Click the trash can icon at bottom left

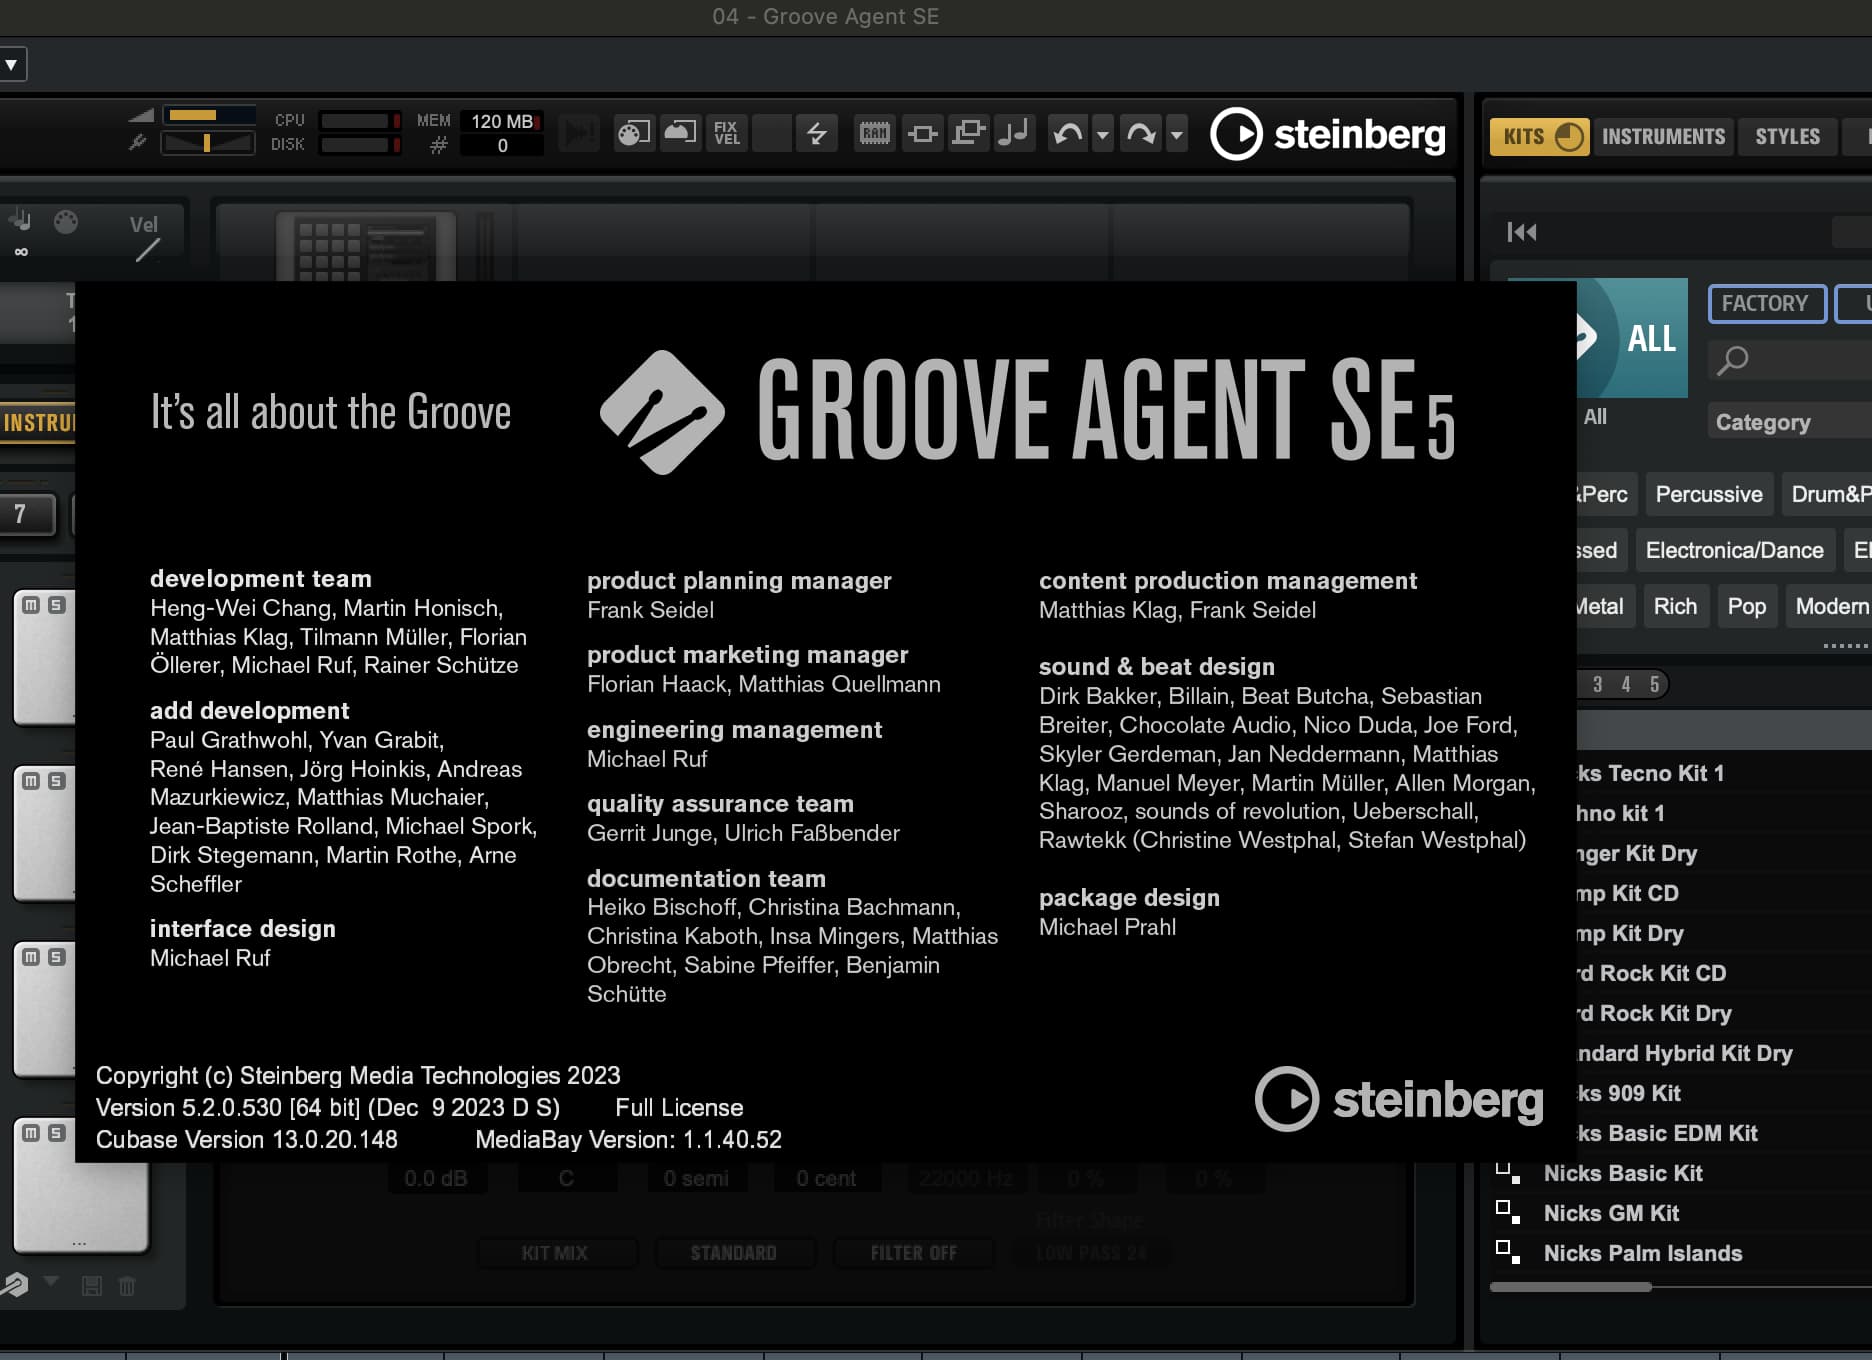(127, 1286)
